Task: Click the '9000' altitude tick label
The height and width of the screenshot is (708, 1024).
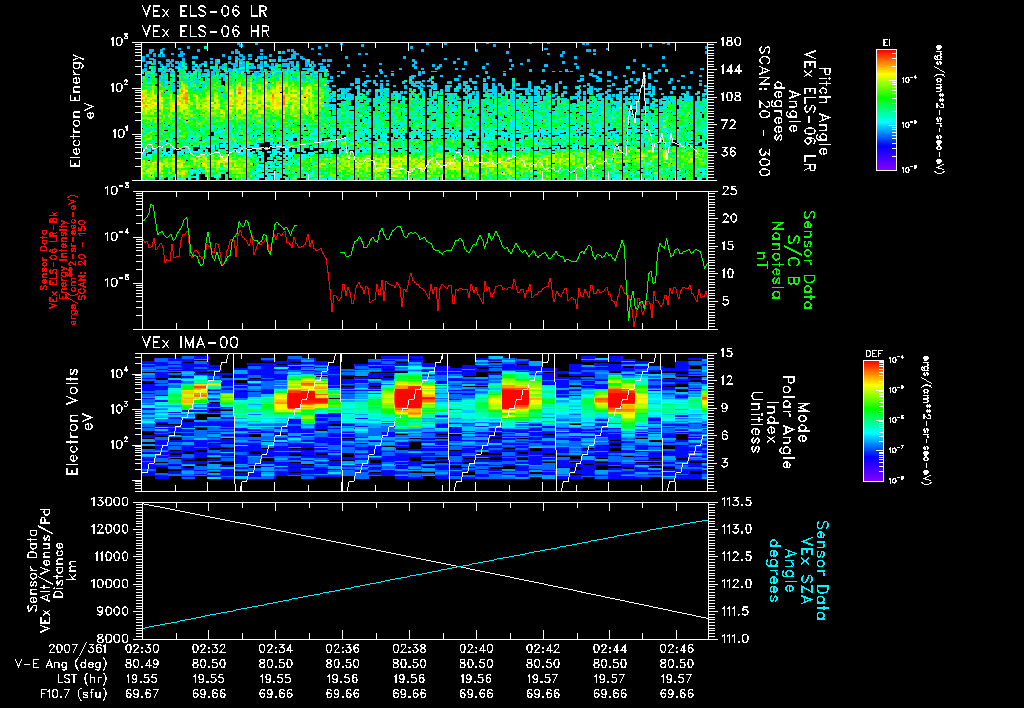Action: (112, 611)
